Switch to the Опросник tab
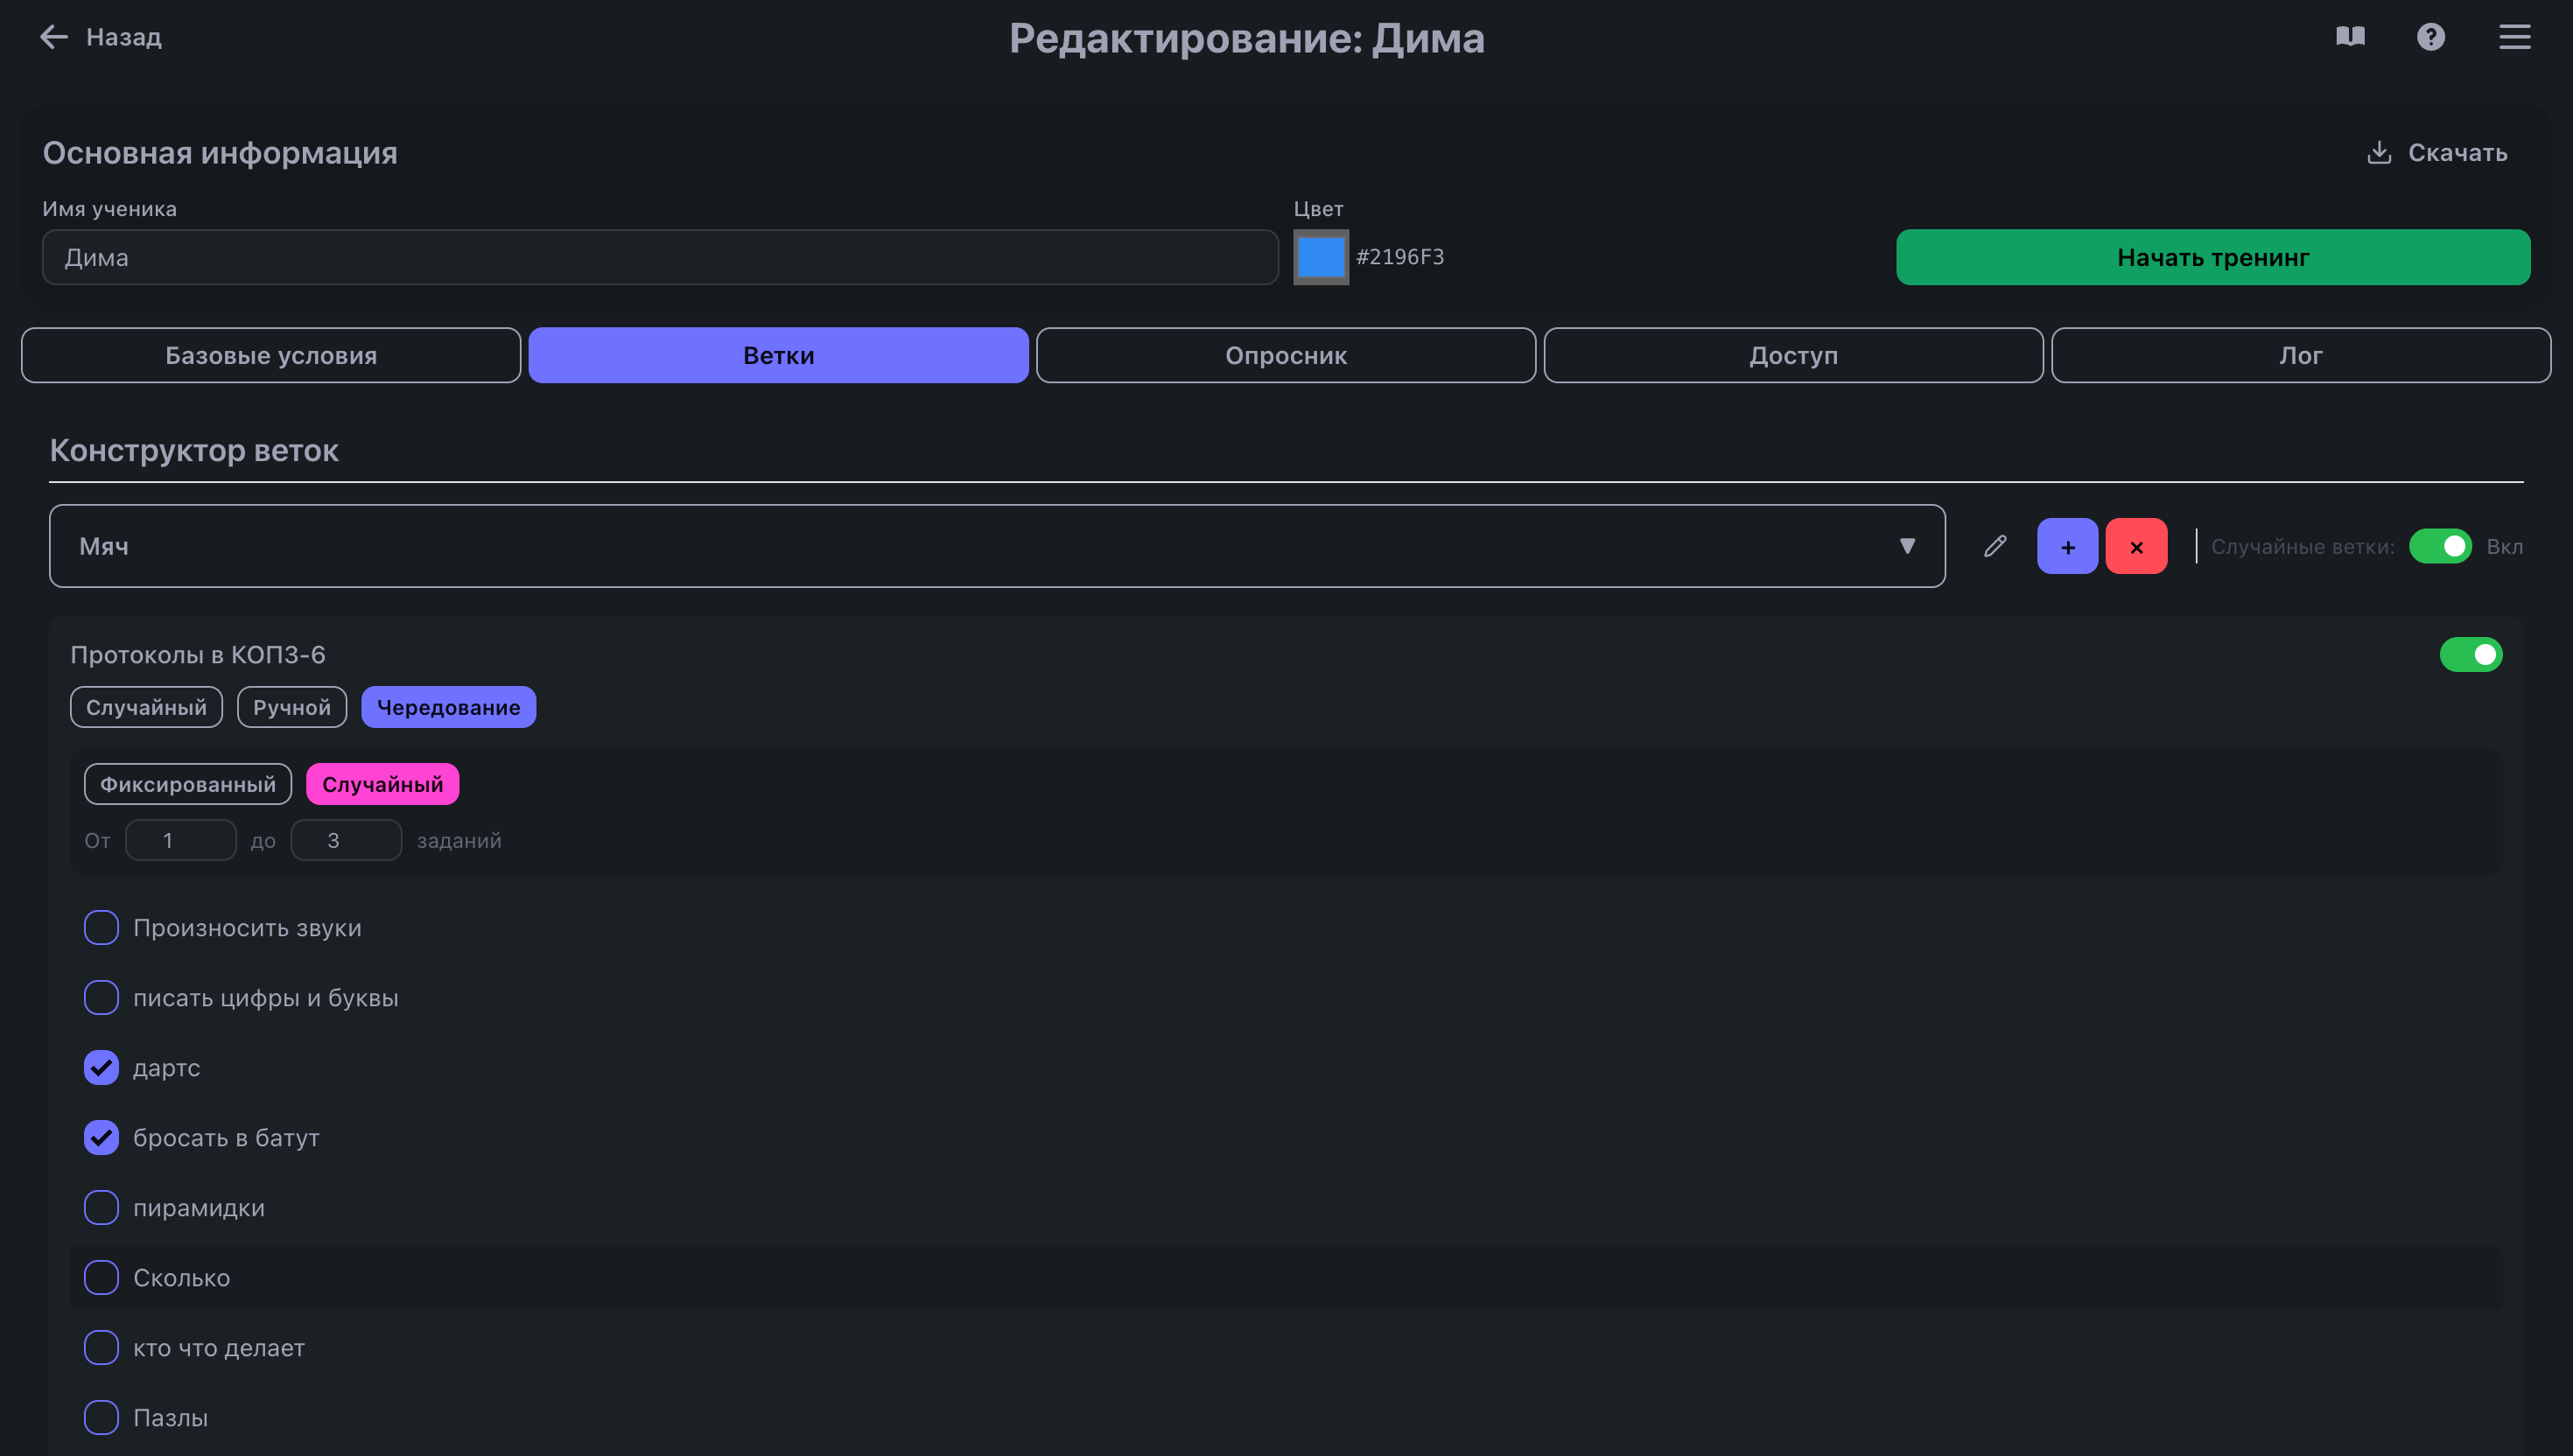 1285,355
